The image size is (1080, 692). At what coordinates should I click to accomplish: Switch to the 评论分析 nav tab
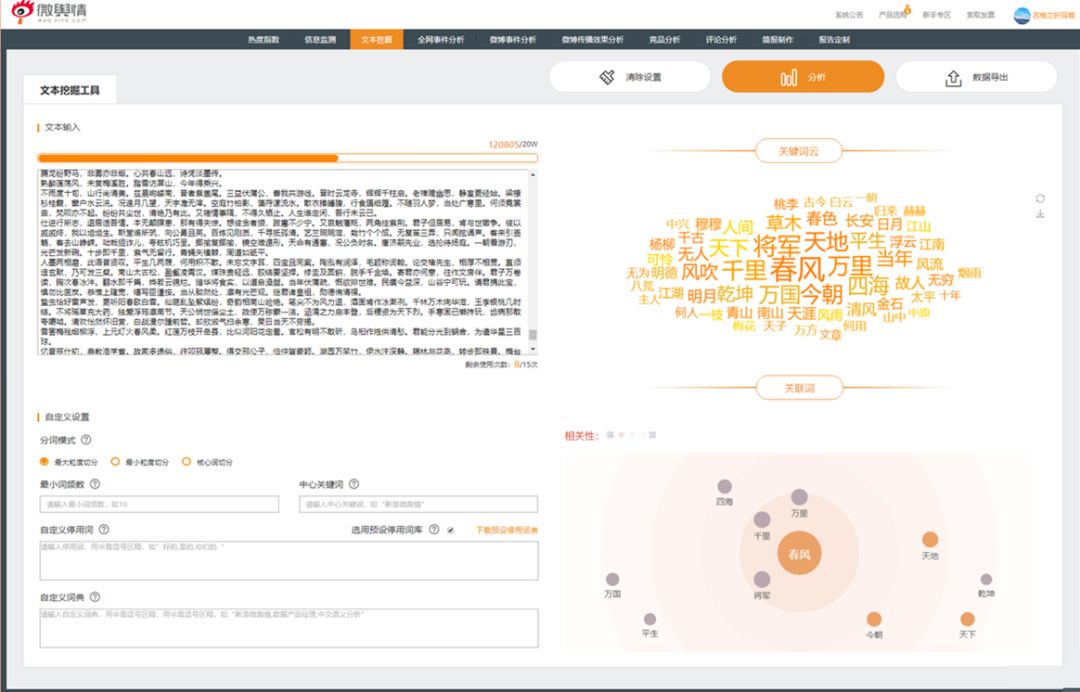point(720,39)
